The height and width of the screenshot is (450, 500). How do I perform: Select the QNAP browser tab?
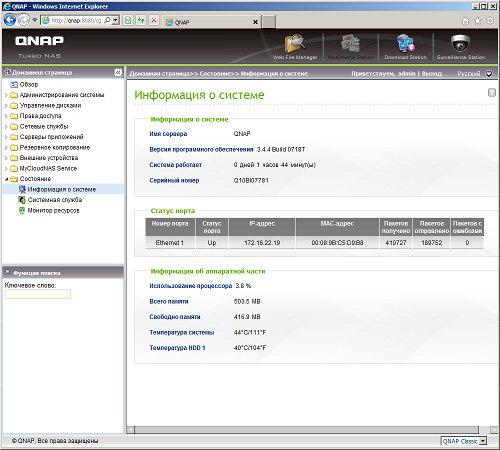(x=212, y=22)
